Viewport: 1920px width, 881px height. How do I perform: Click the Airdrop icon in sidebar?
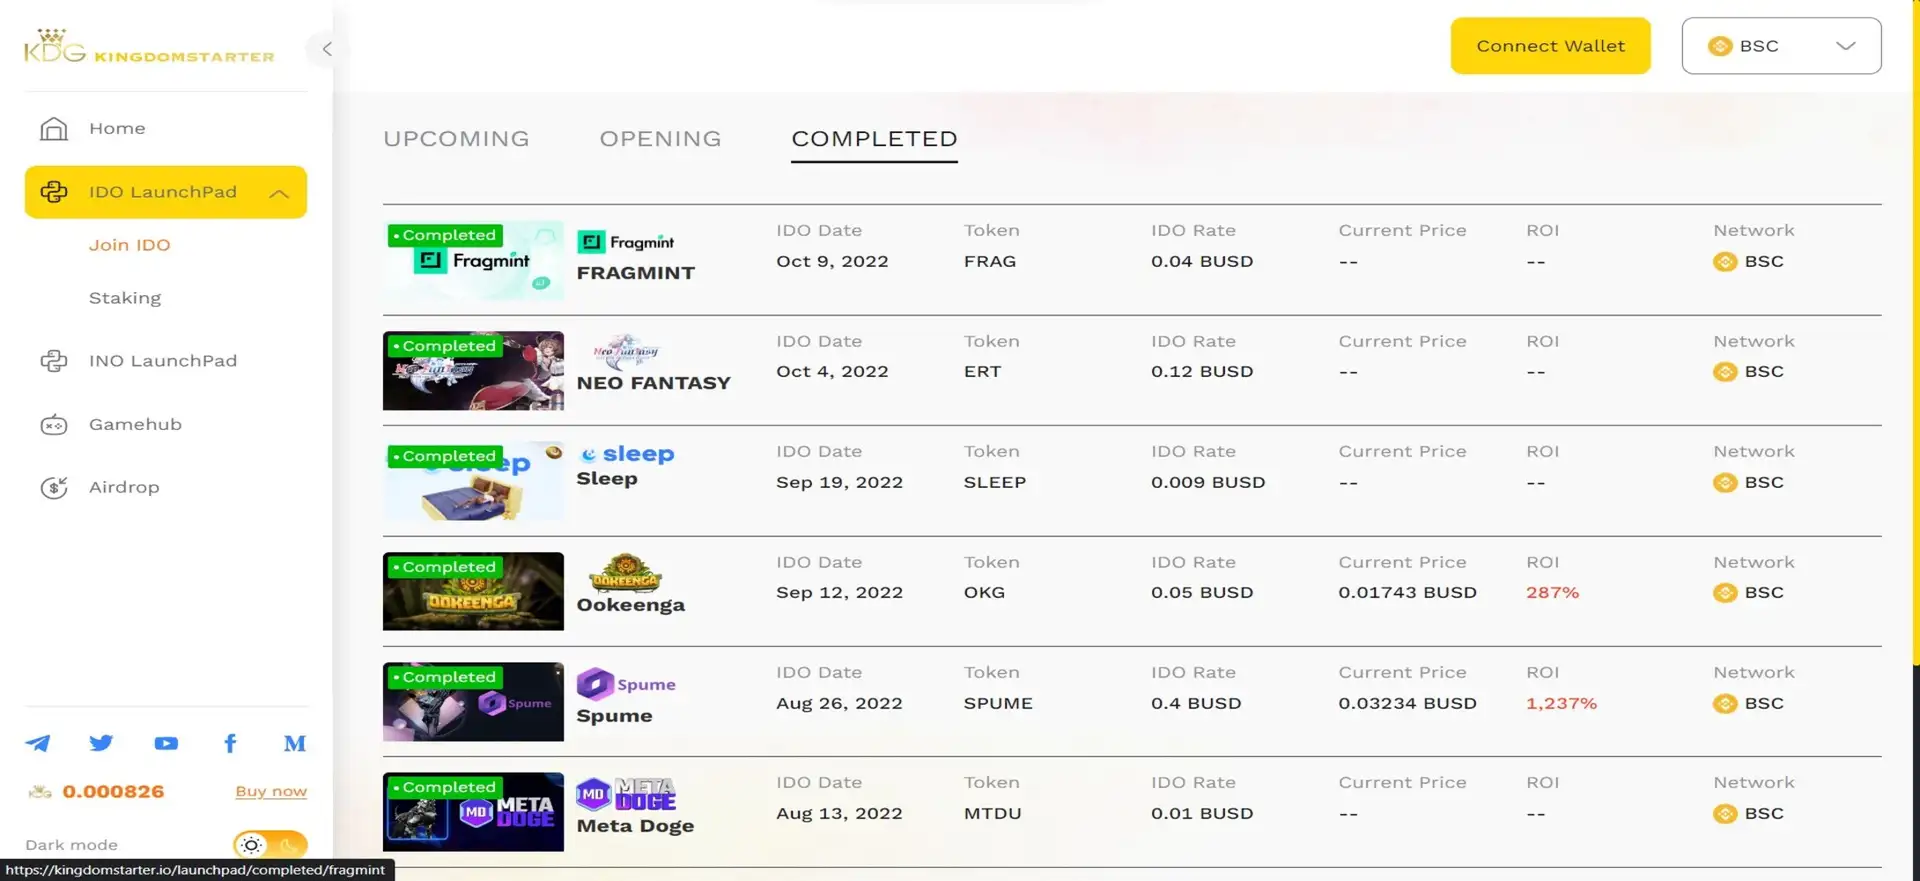click(54, 488)
